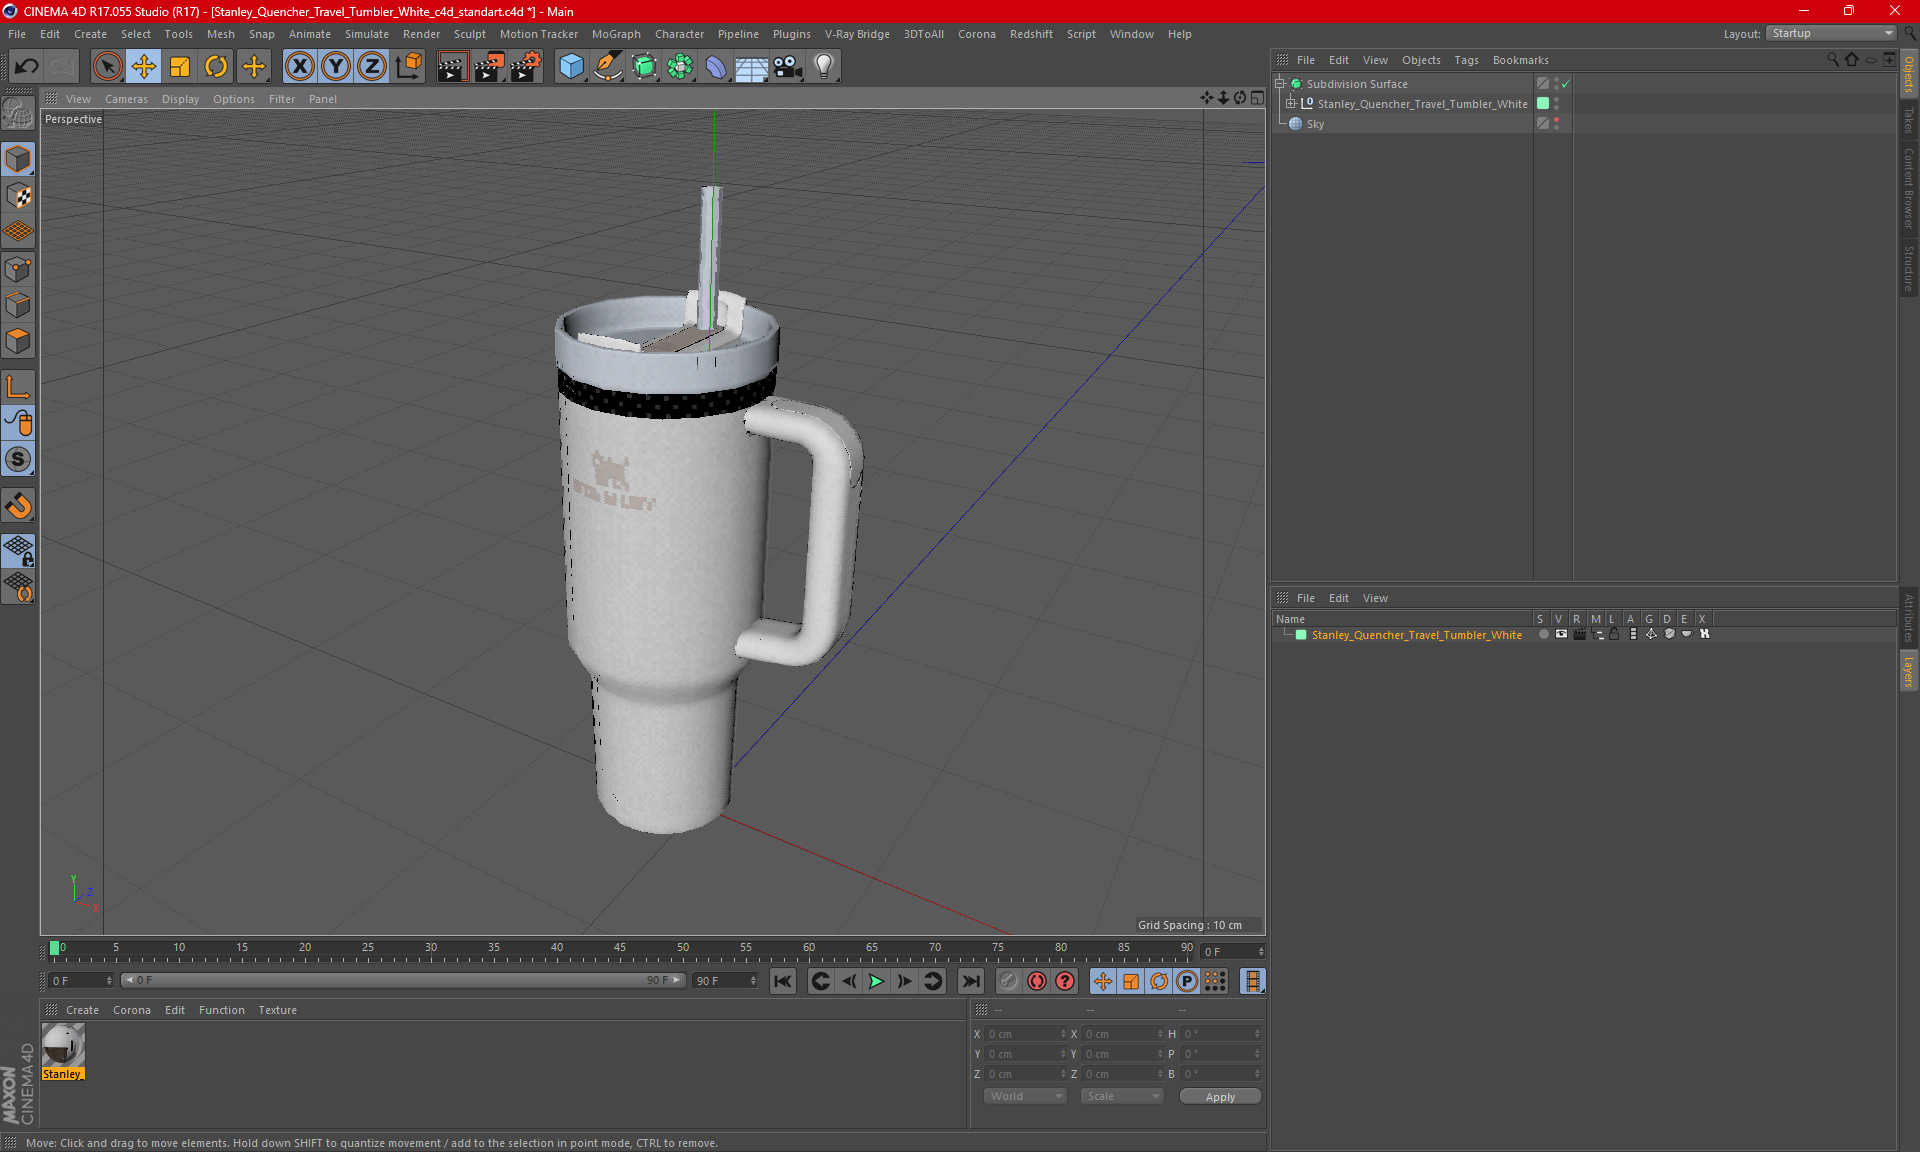1920x1152 pixels.
Task: Add a Light object
Action: click(x=823, y=67)
